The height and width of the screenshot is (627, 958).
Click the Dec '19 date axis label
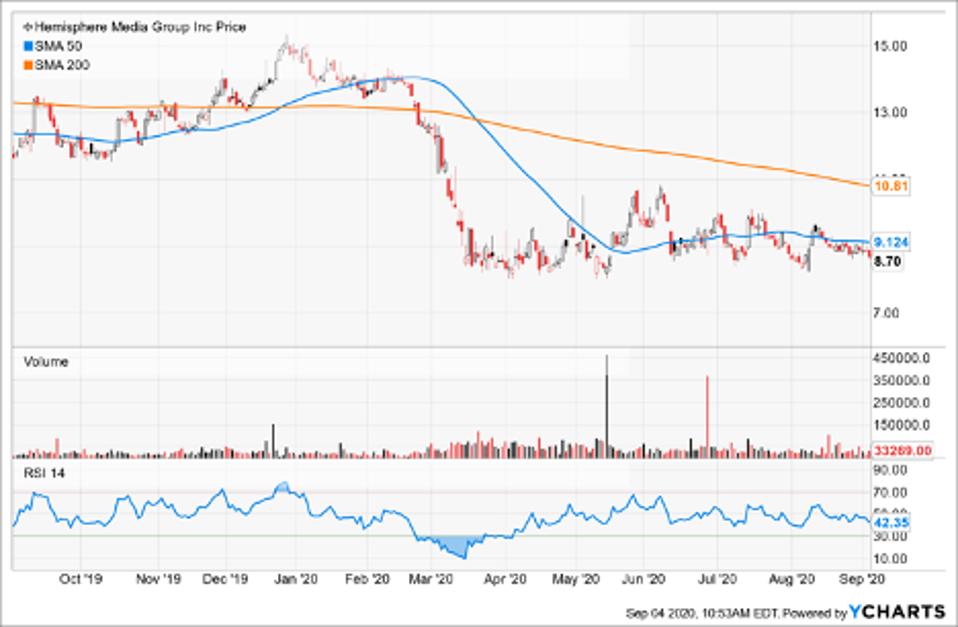(x=225, y=579)
